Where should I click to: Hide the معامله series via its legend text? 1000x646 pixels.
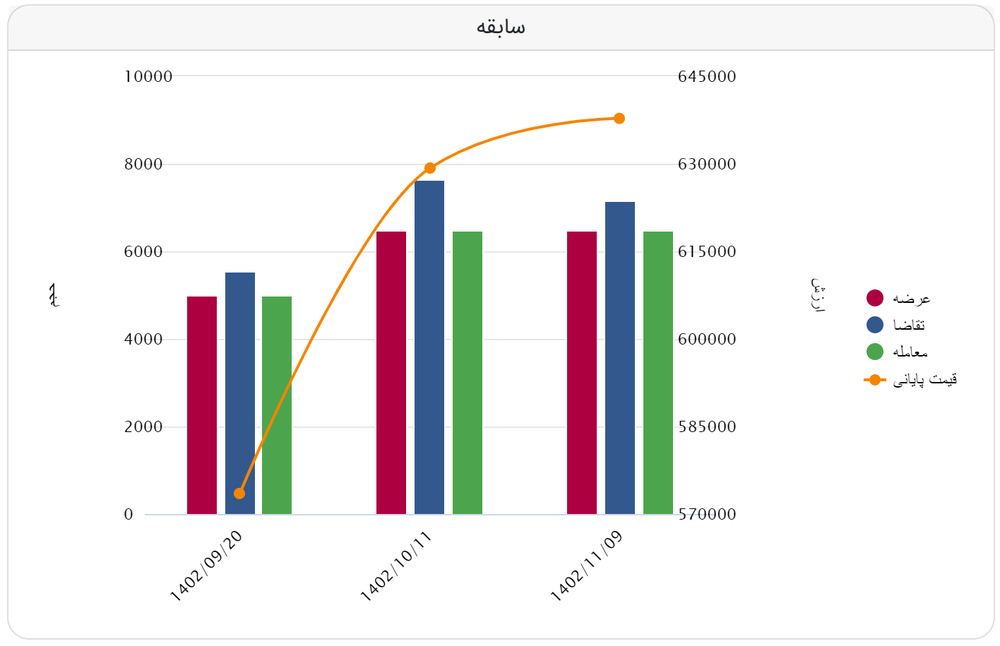912,351
